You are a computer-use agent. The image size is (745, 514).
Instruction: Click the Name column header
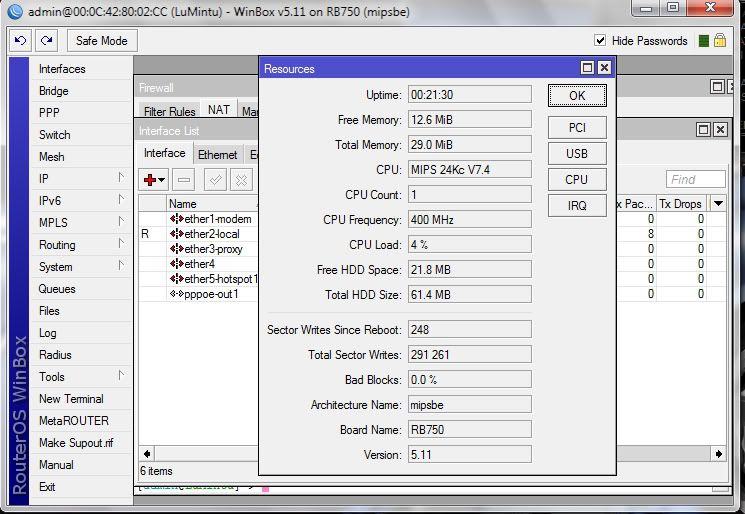pos(212,203)
